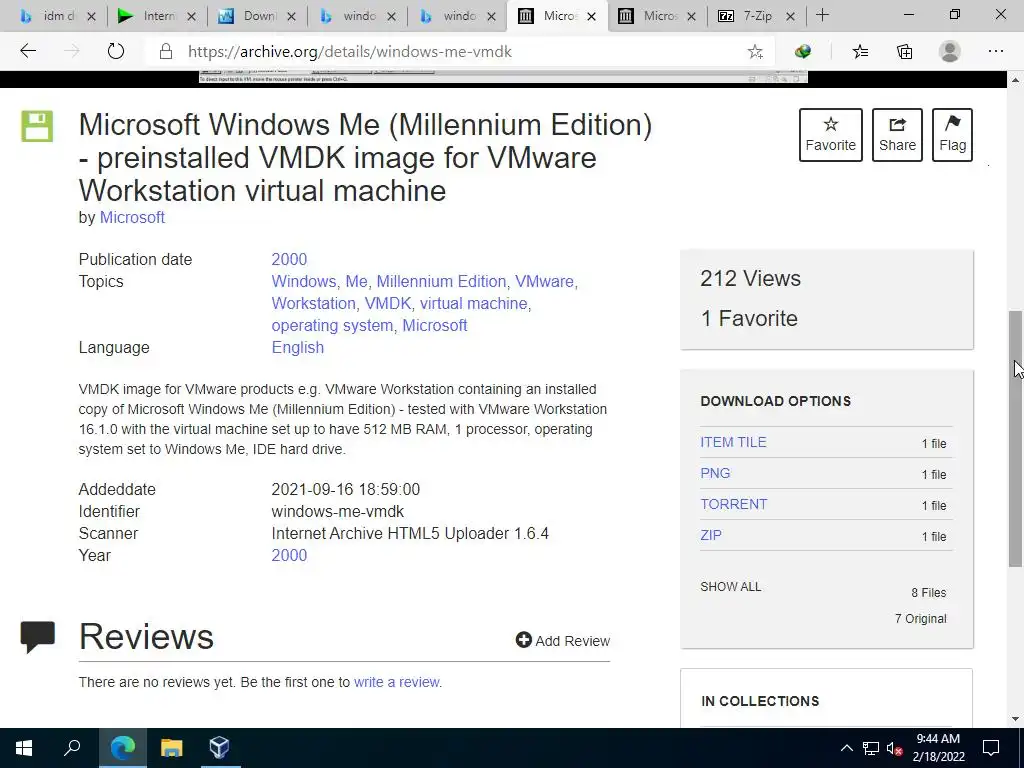
Task: Open the Edge Settings and more menu
Action: 995,51
